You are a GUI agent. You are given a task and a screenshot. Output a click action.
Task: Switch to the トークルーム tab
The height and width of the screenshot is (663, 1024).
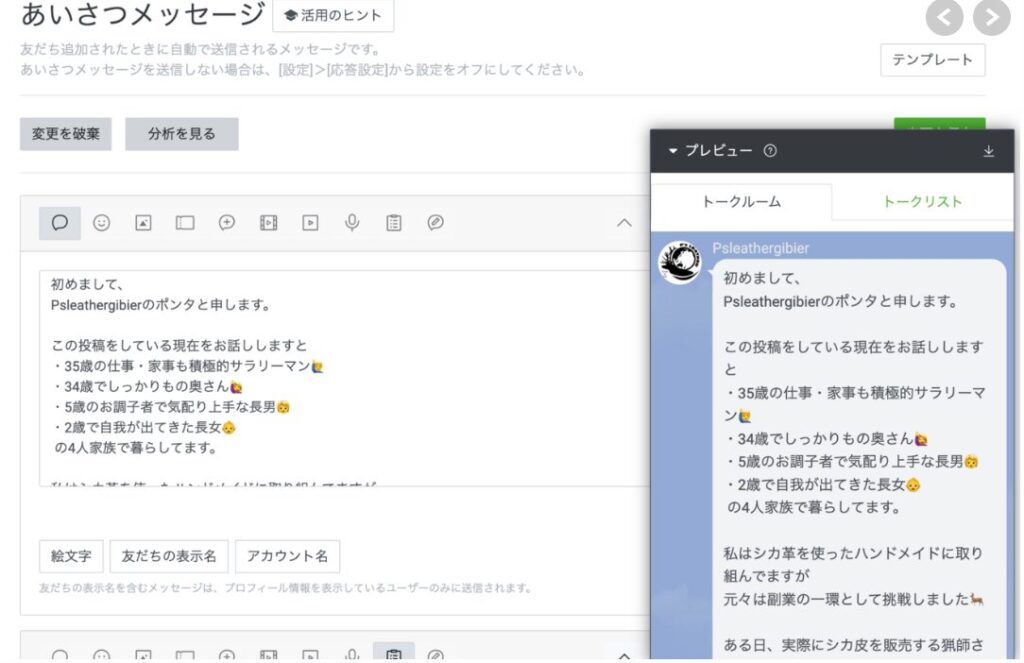click(741, 202)
